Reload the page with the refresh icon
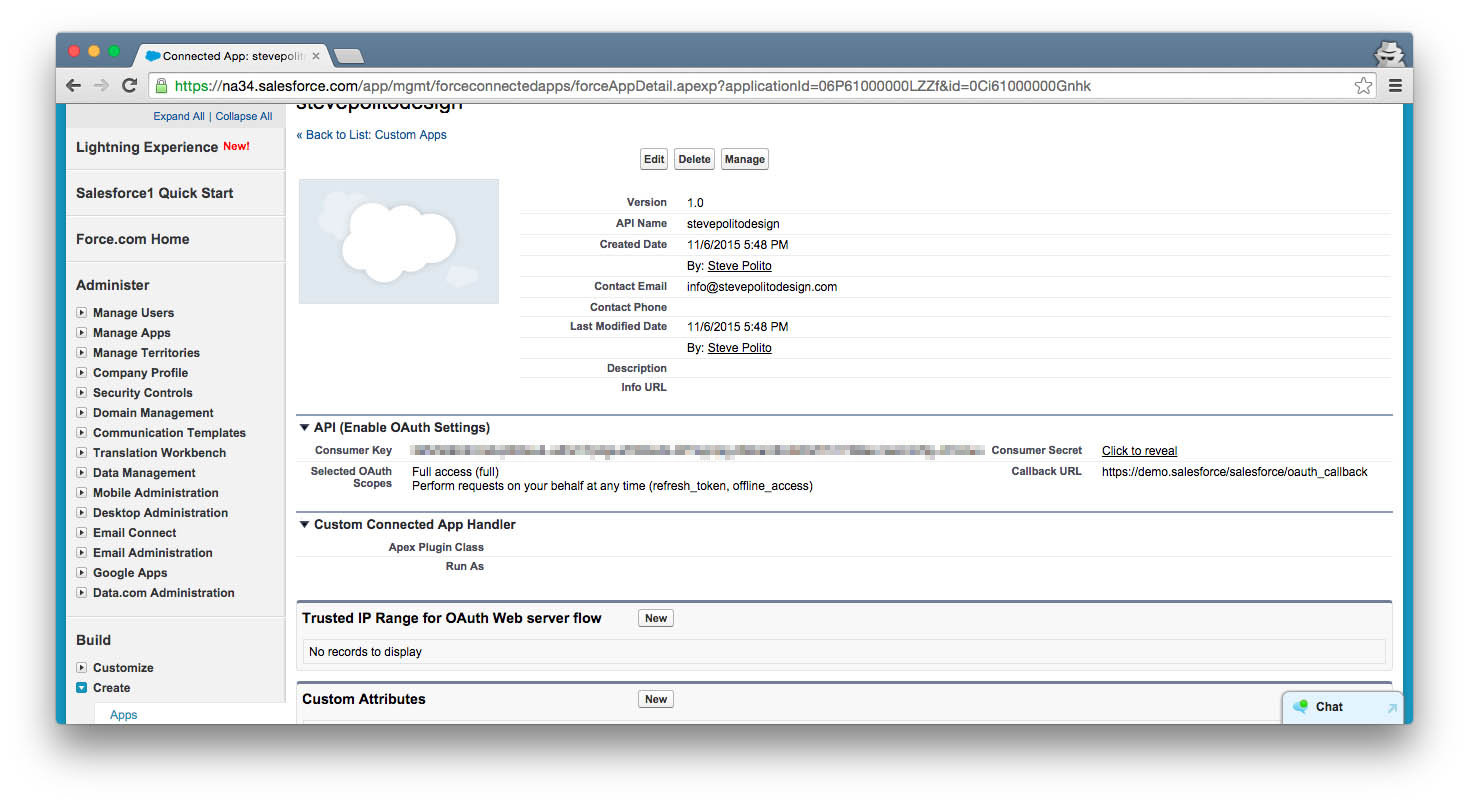Image resolution: width=1469 pixels, height=804 pixels. [x=129, y=86]
